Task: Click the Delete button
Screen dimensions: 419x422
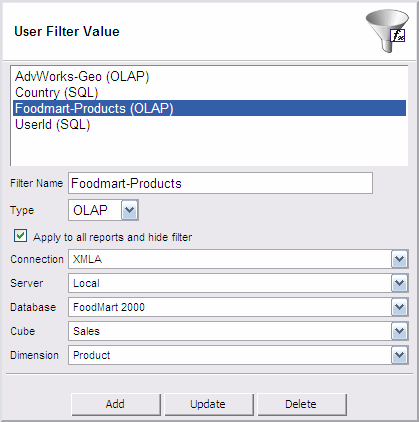Action: (x=302, y=404)
